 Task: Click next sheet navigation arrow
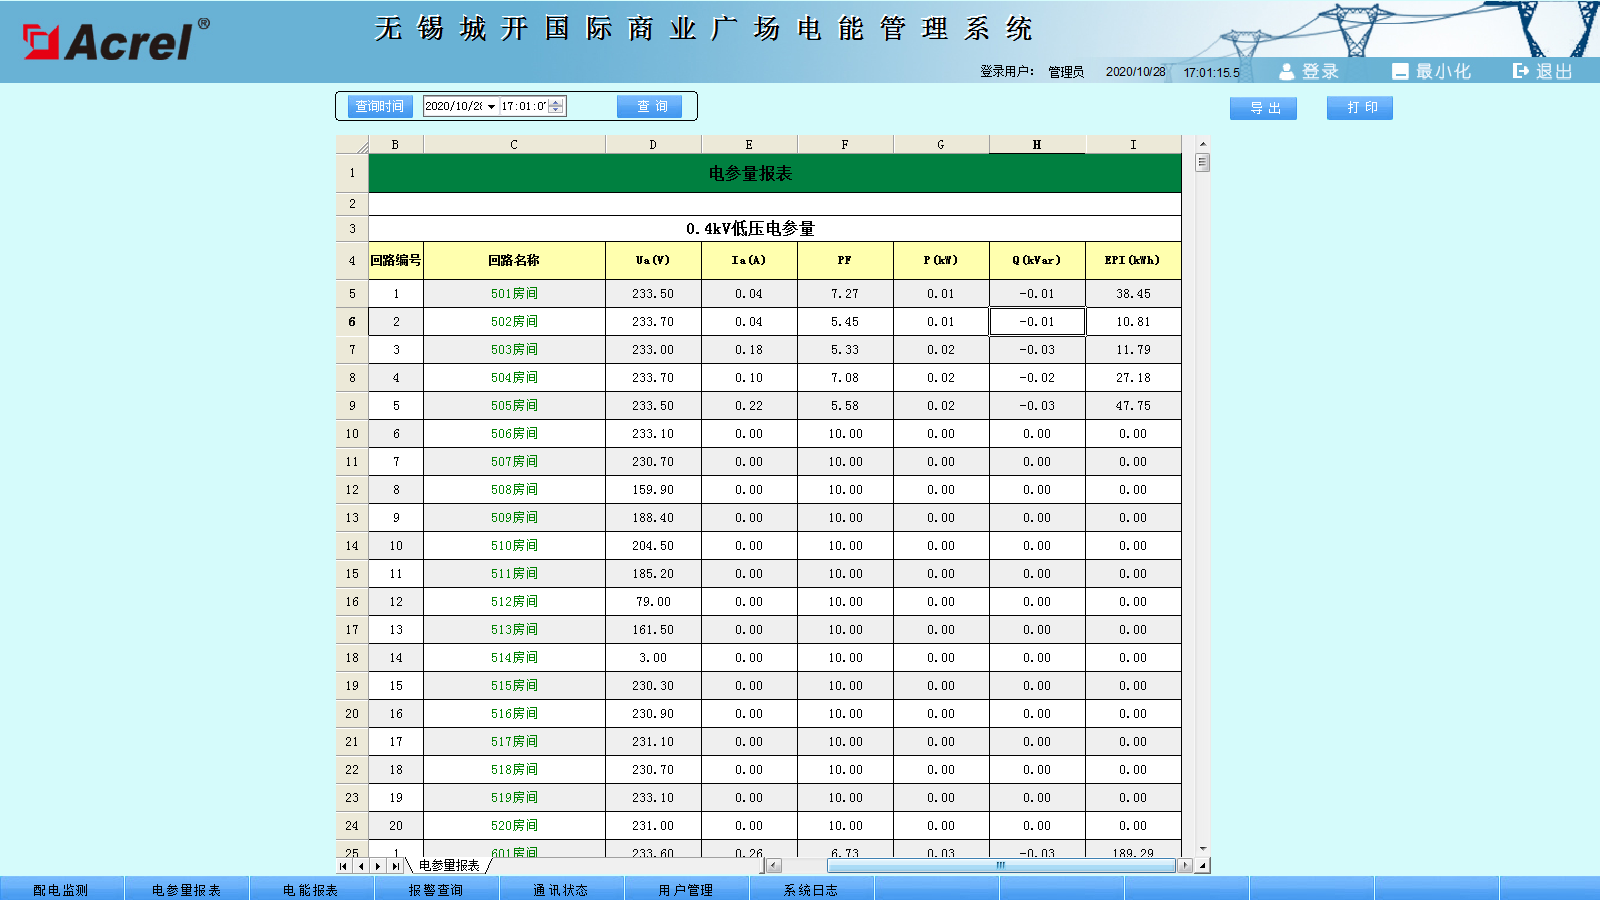(x=379, y=866)
